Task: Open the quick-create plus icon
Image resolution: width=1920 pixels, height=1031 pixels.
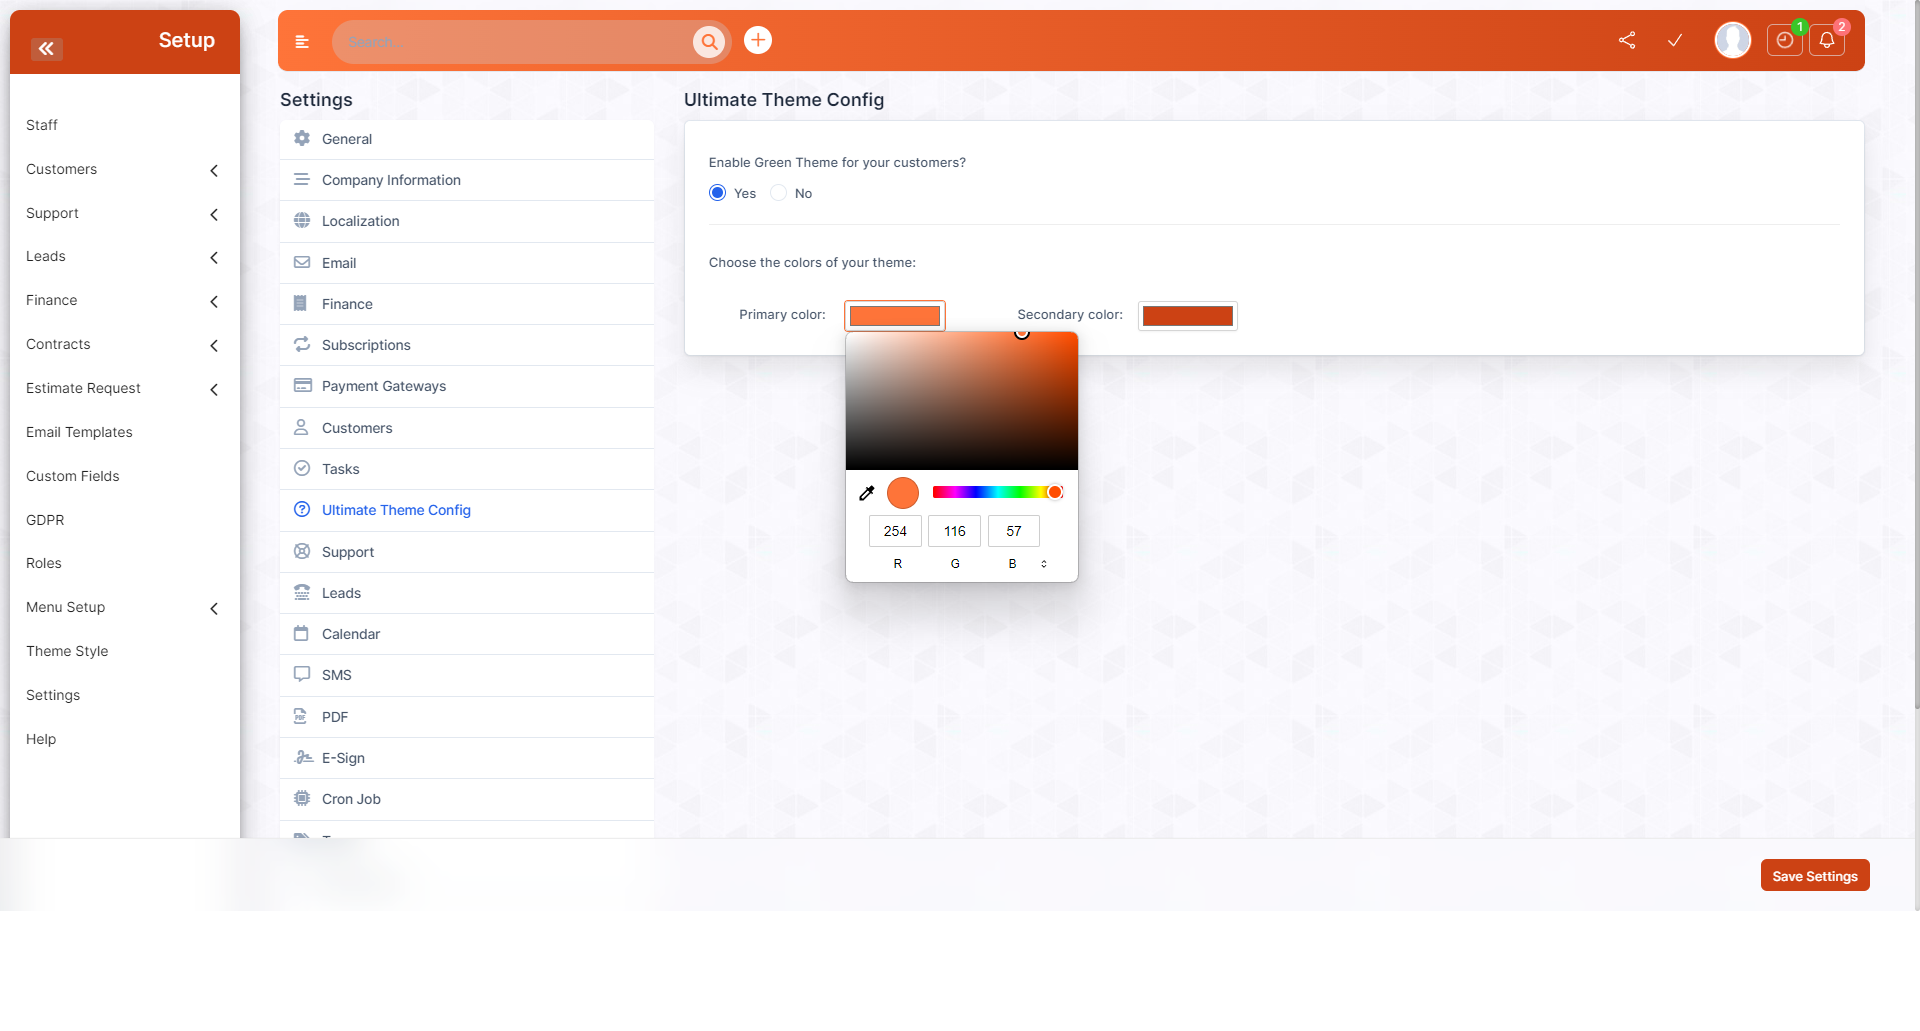Action: (757, 40)
